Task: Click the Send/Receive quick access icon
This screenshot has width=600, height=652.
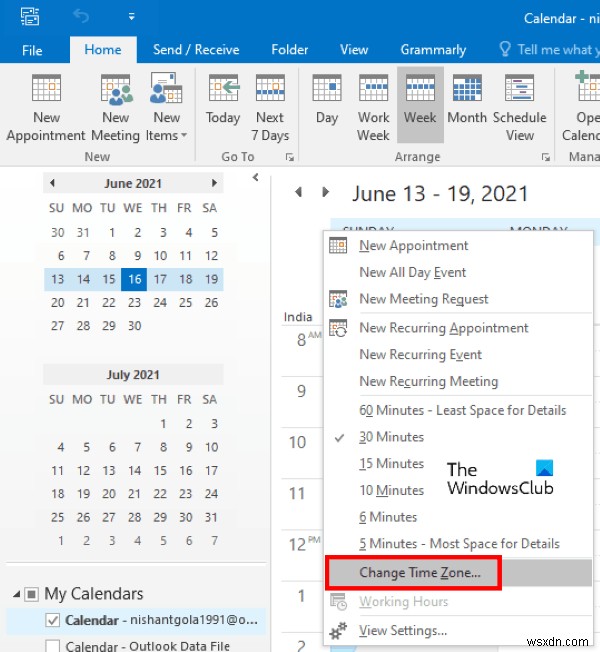Action: tap(30, 17)
